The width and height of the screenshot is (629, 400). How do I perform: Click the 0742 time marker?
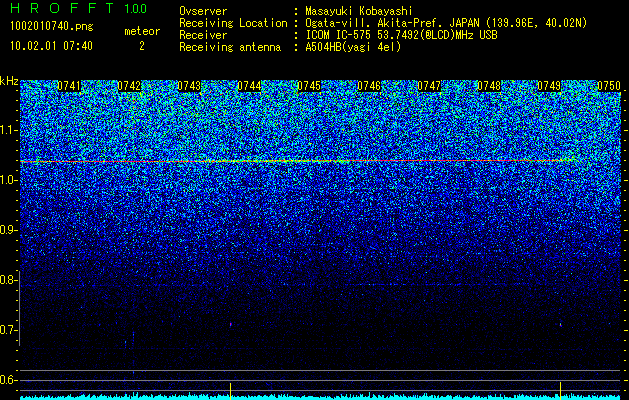pyautogui.click(x=129, y=86)
